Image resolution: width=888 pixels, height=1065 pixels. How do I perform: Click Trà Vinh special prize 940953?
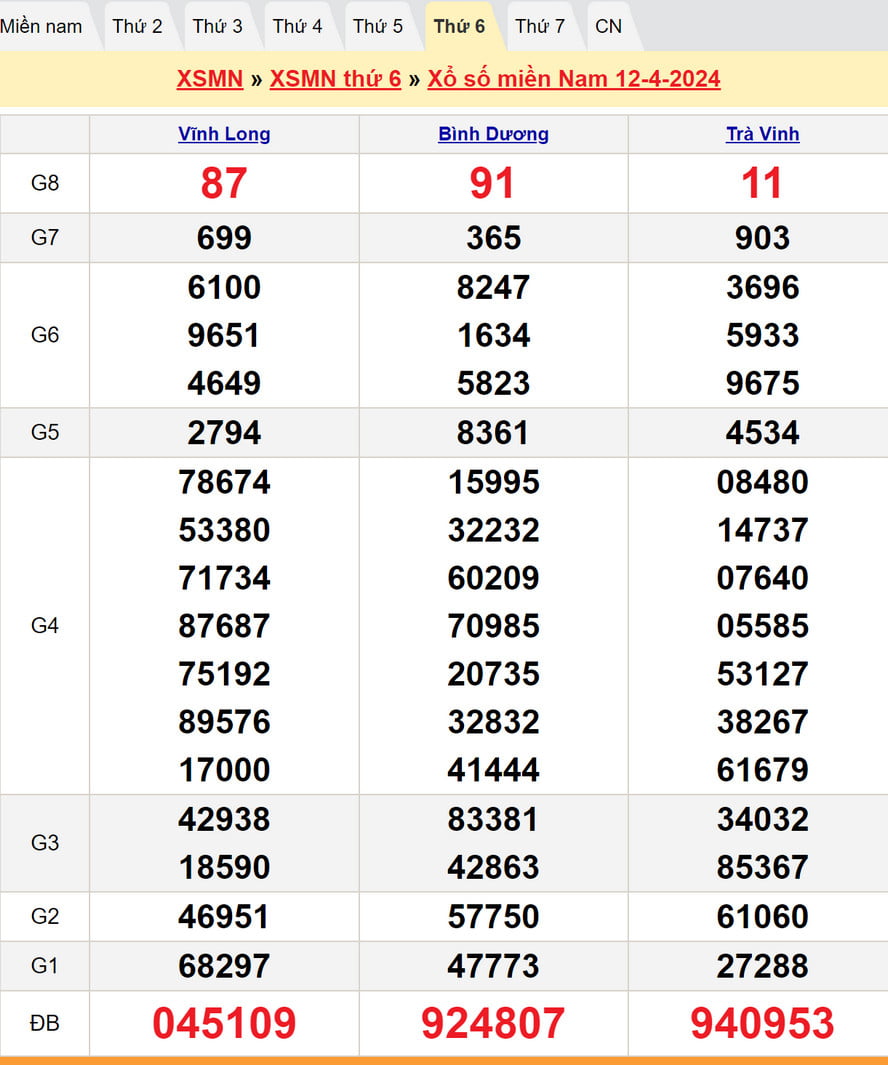point(762,1023)
